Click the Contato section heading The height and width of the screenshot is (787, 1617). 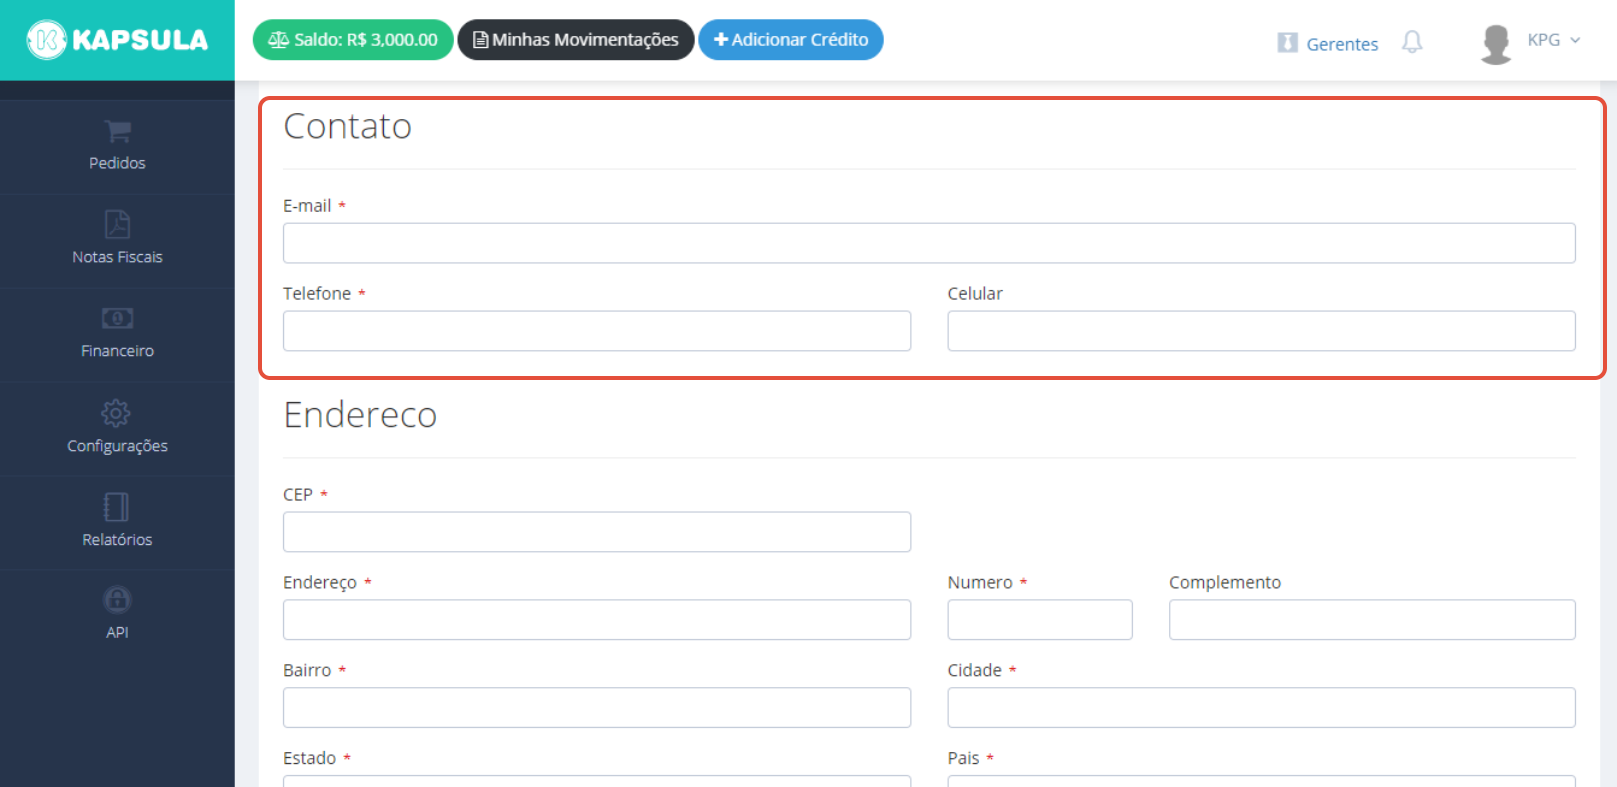point(348,126)
